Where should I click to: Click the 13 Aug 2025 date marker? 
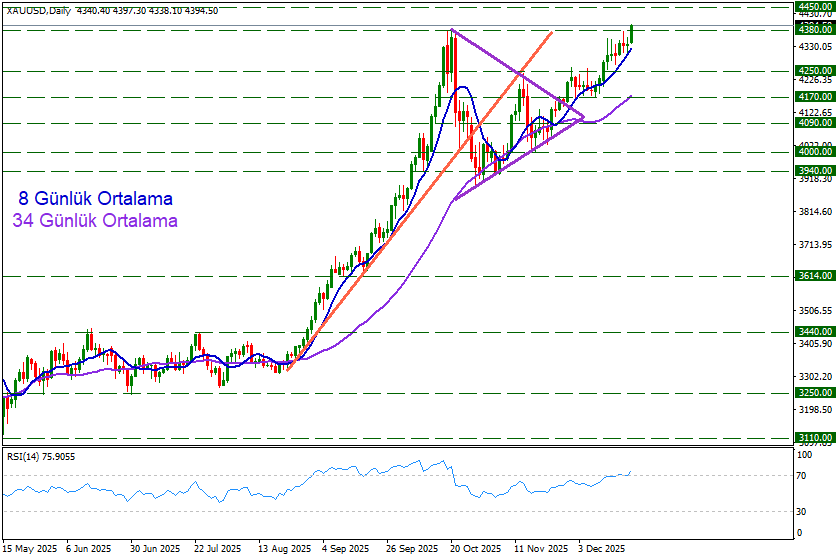coord(282,549)
